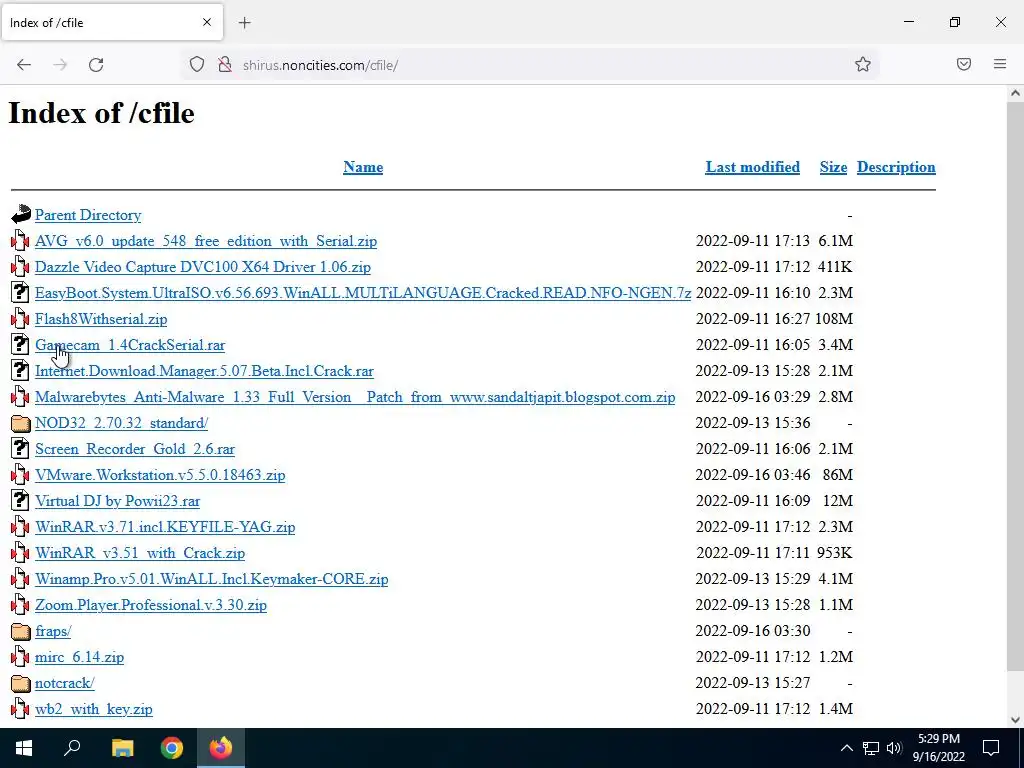Click the folder icon beside fraps
The height and width of the screenshot is (768, 1024).
tap(21, 632)
